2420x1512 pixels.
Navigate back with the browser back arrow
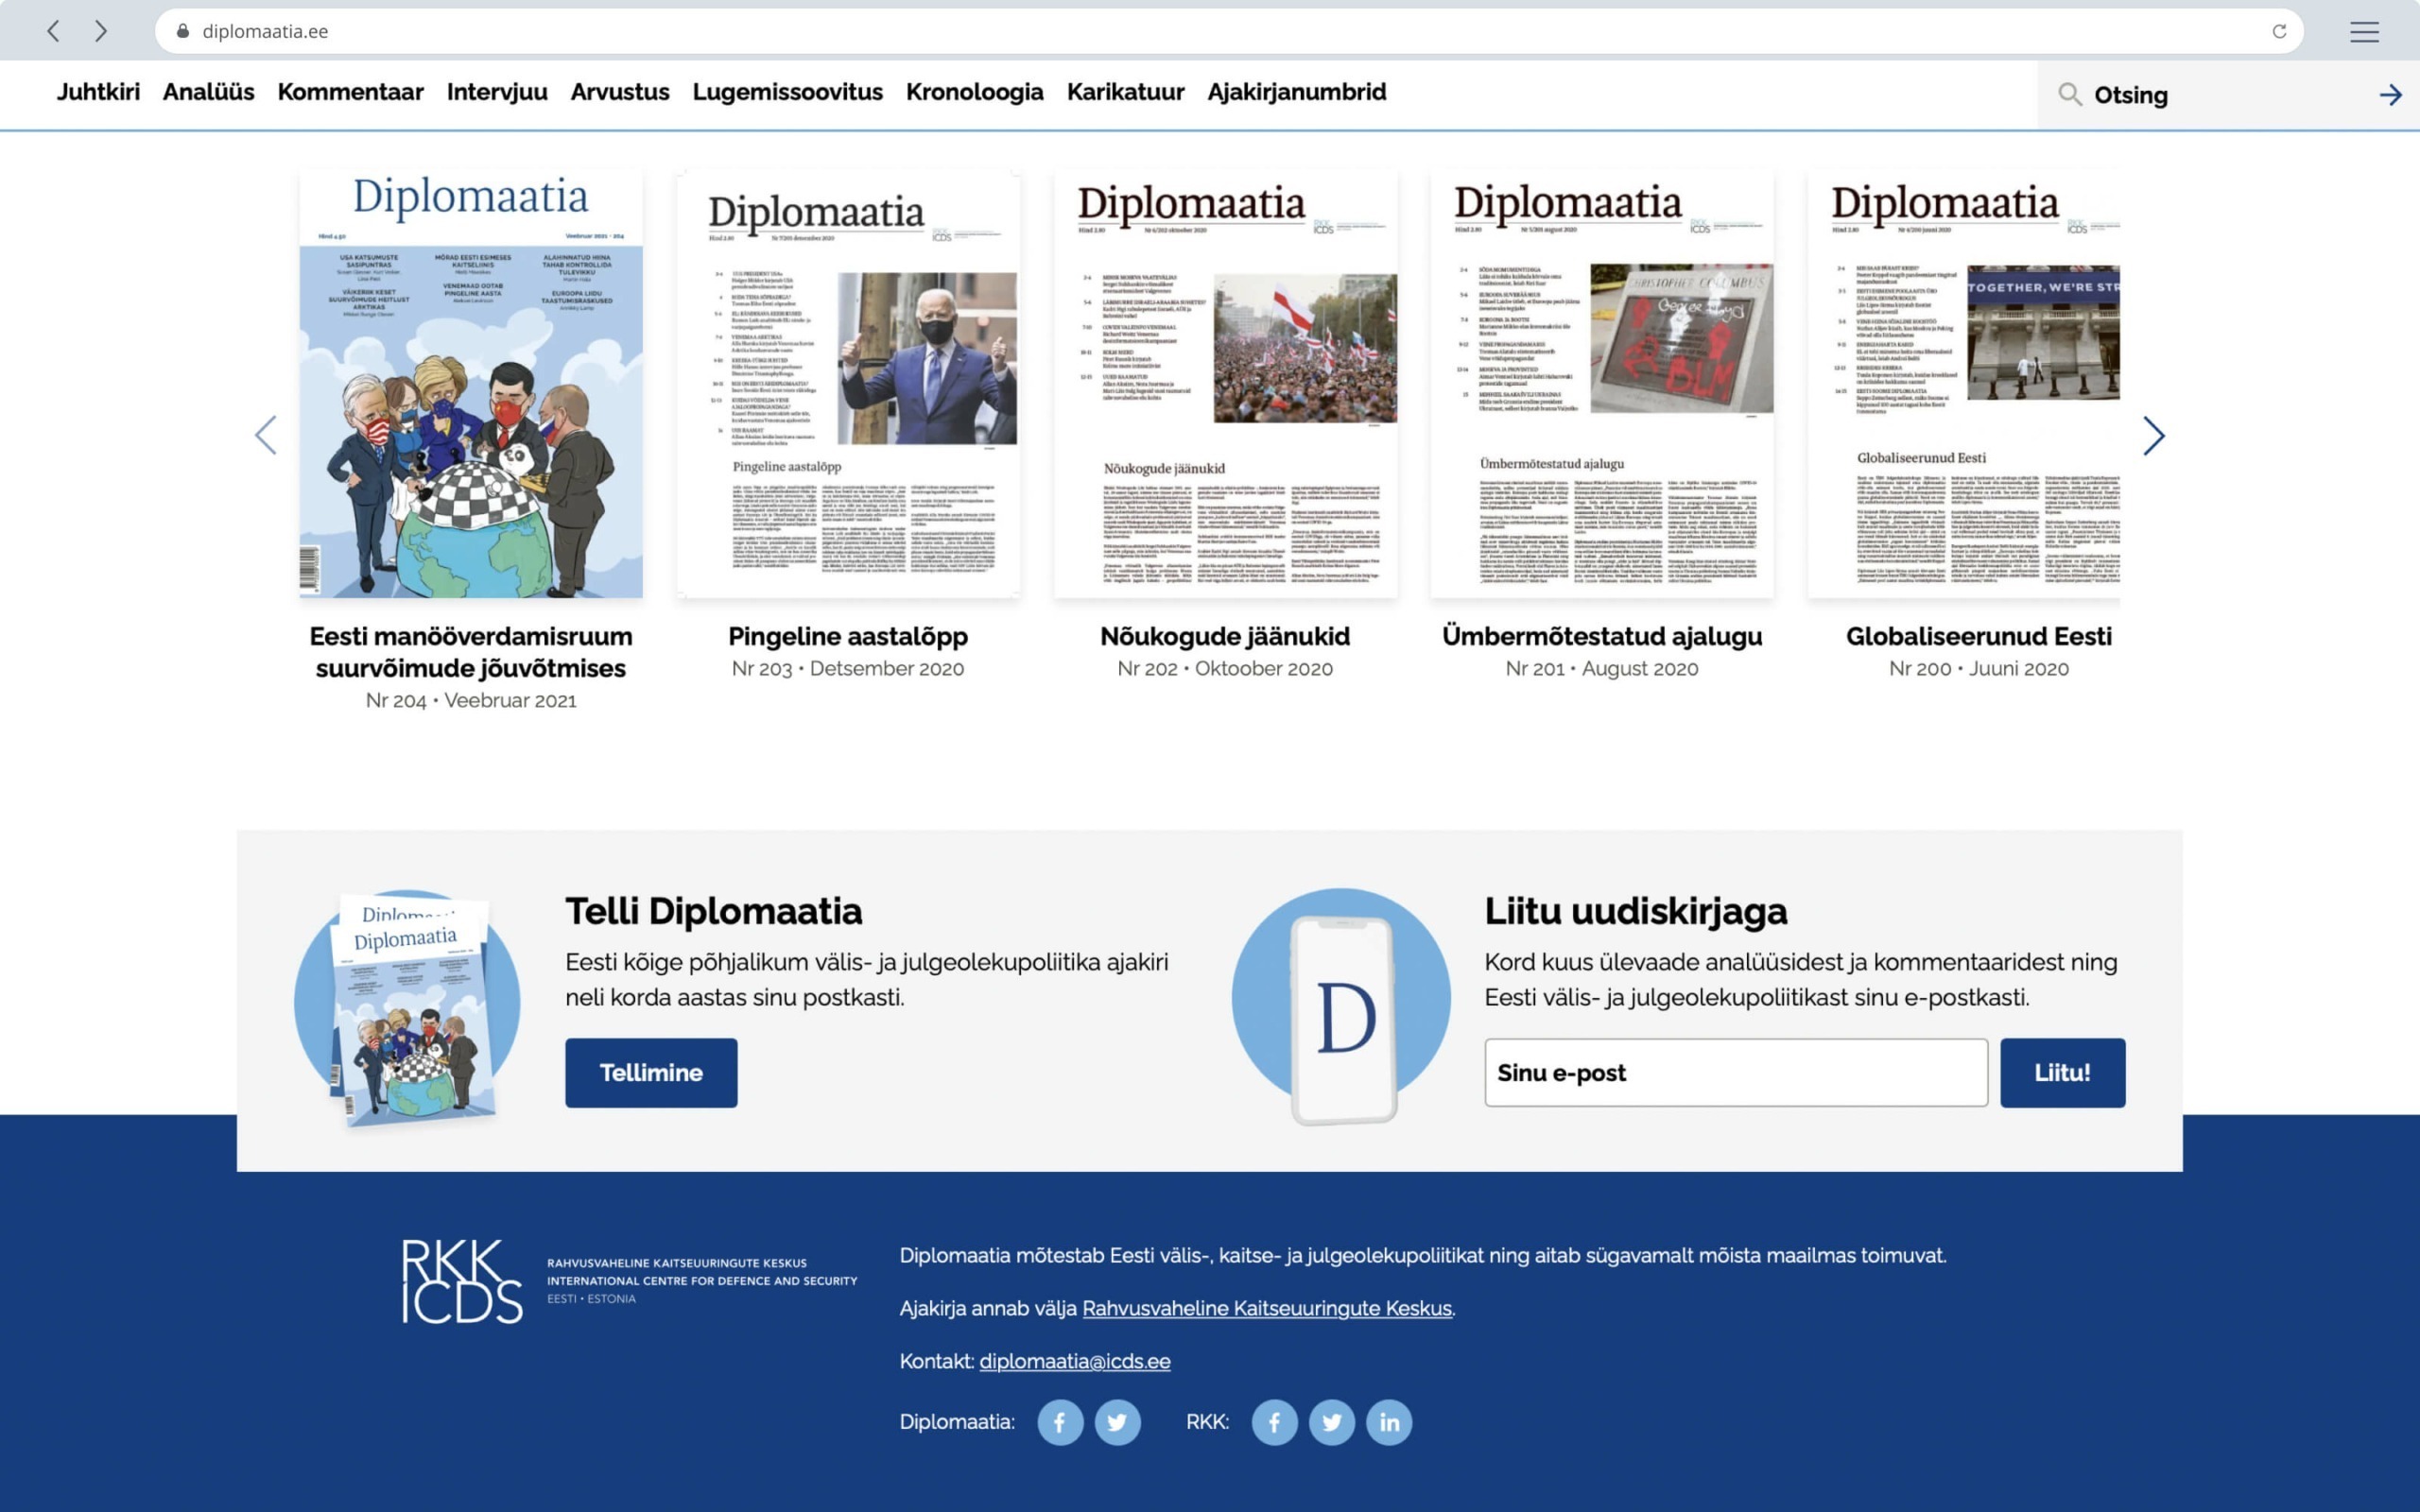(x=53, y=31)
